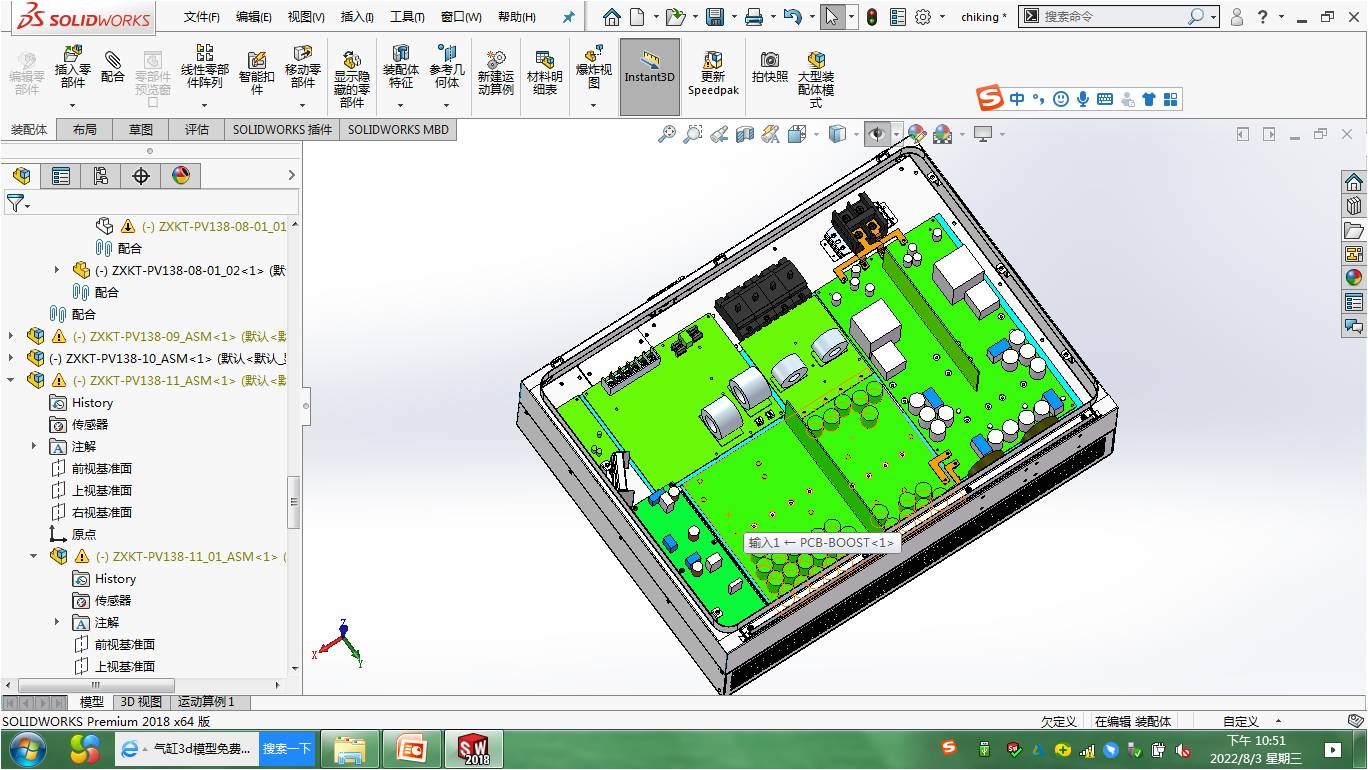This screenshot has width=1368, height=770.
Task: Click the Apply Scene icon
Action: [x=942, y=134]
